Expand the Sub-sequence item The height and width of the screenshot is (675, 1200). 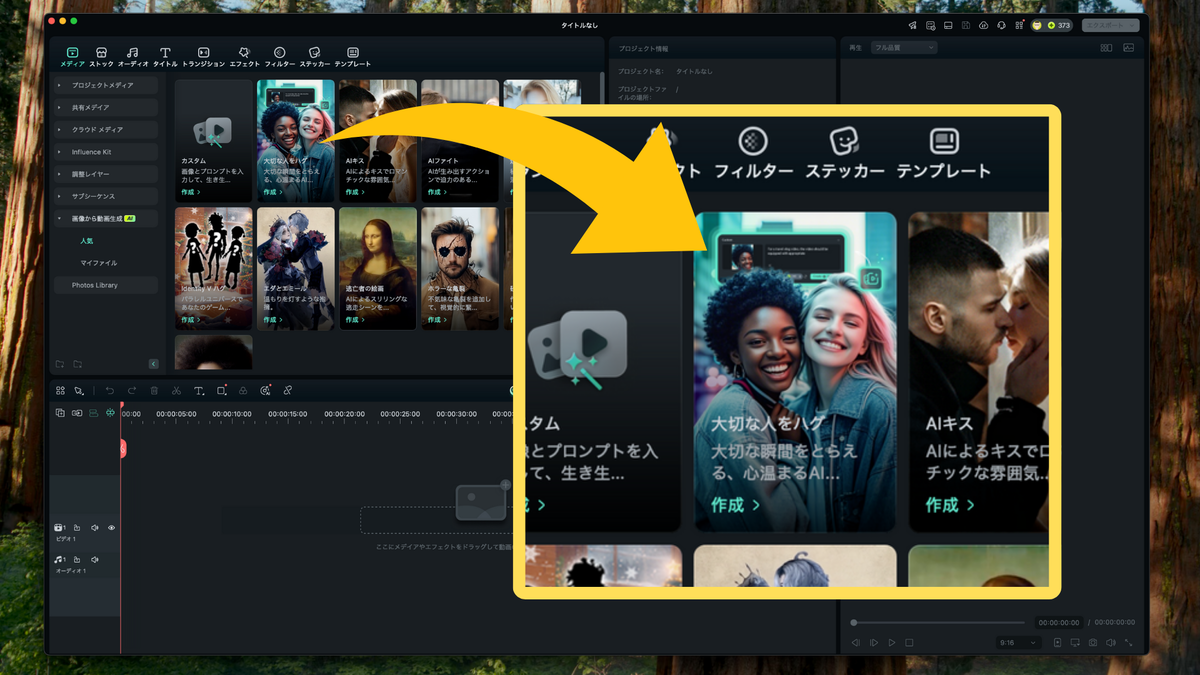105,196
